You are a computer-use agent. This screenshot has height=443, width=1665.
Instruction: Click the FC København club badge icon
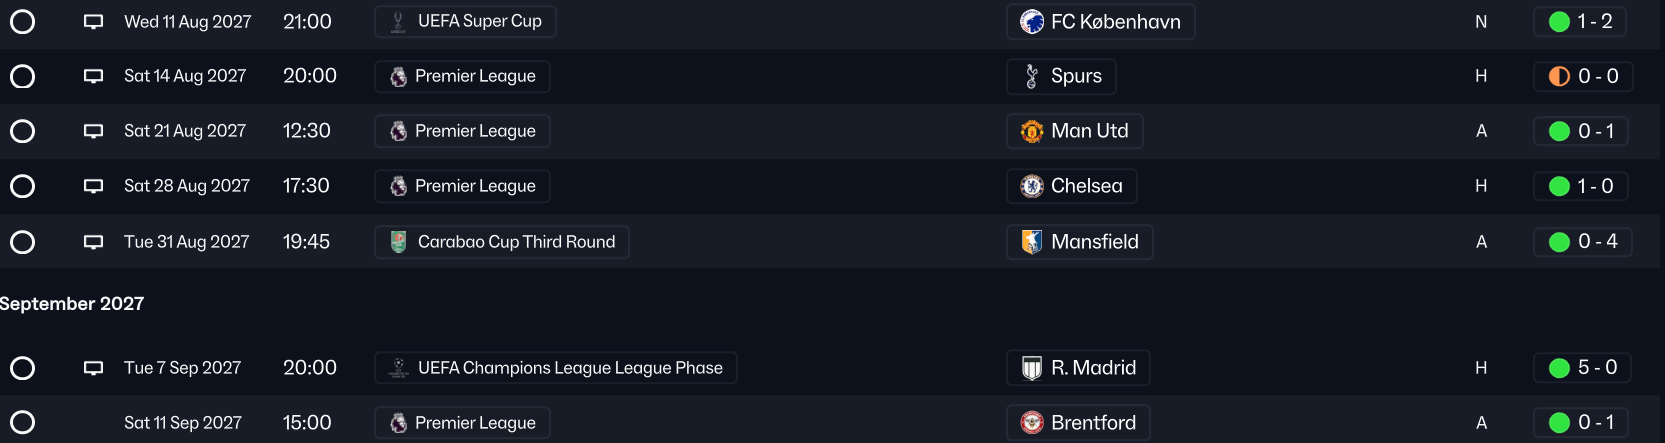click(1032, 22)
